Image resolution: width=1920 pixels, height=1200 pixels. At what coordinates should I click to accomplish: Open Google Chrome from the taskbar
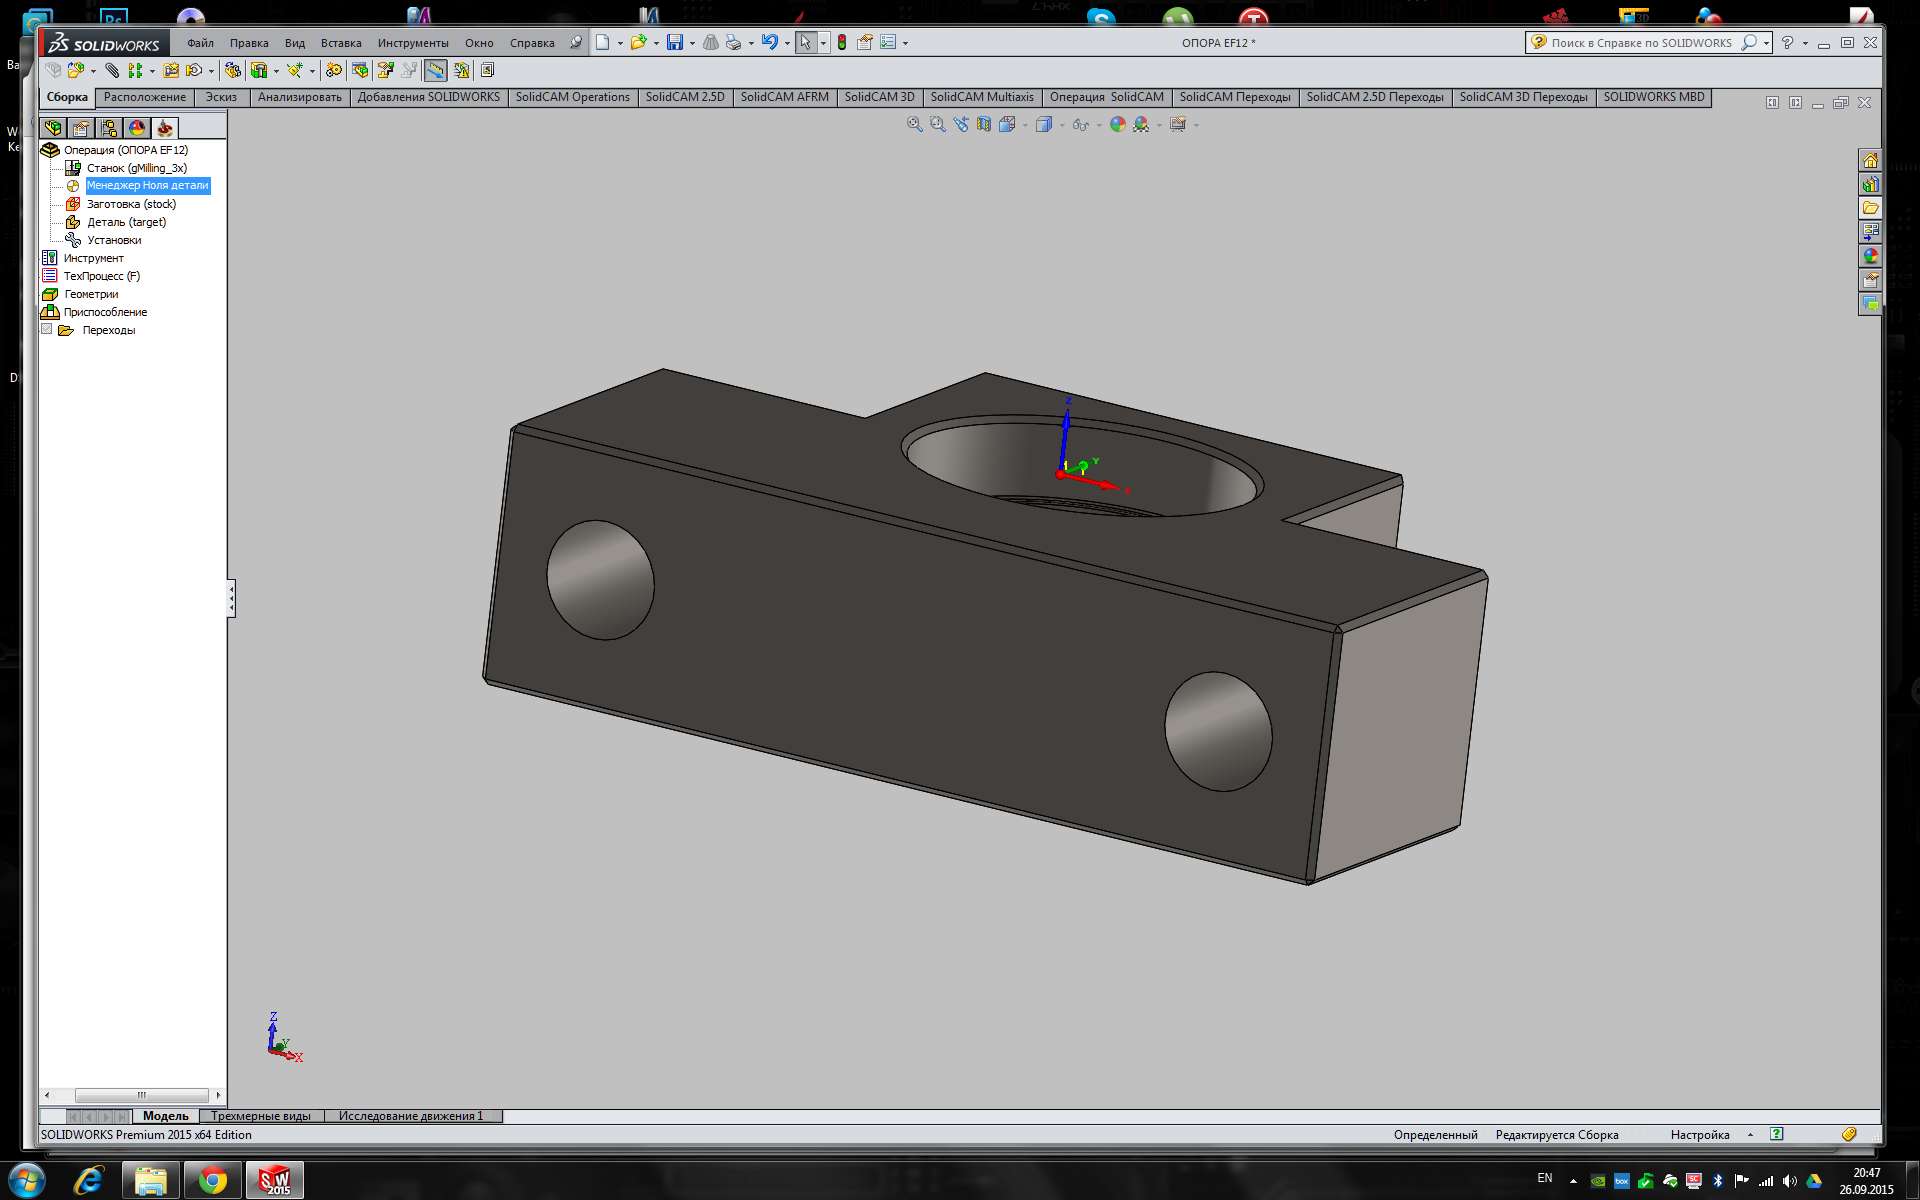[x=212, y=1181]
